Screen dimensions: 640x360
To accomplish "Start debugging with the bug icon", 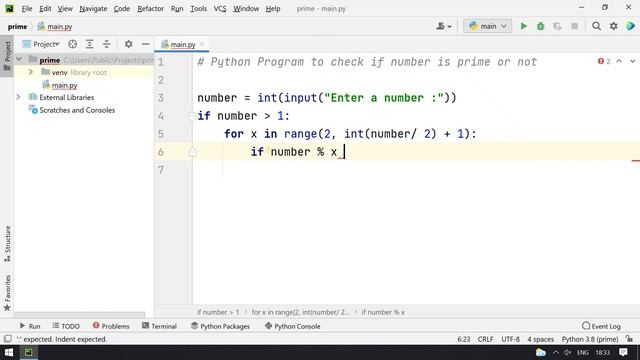I will 540,27.
